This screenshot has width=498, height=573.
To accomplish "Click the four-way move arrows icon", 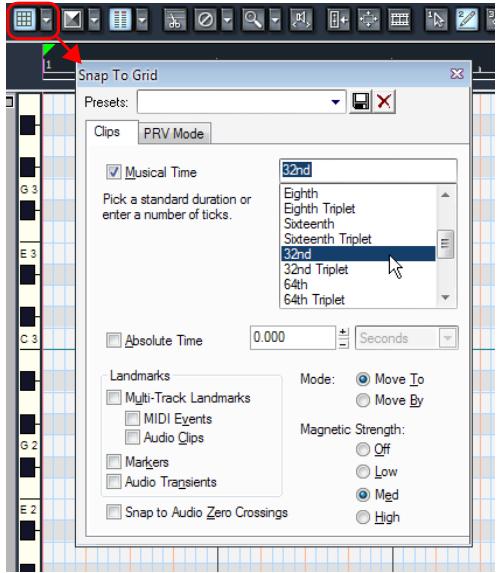I will (x=368, y=19).
